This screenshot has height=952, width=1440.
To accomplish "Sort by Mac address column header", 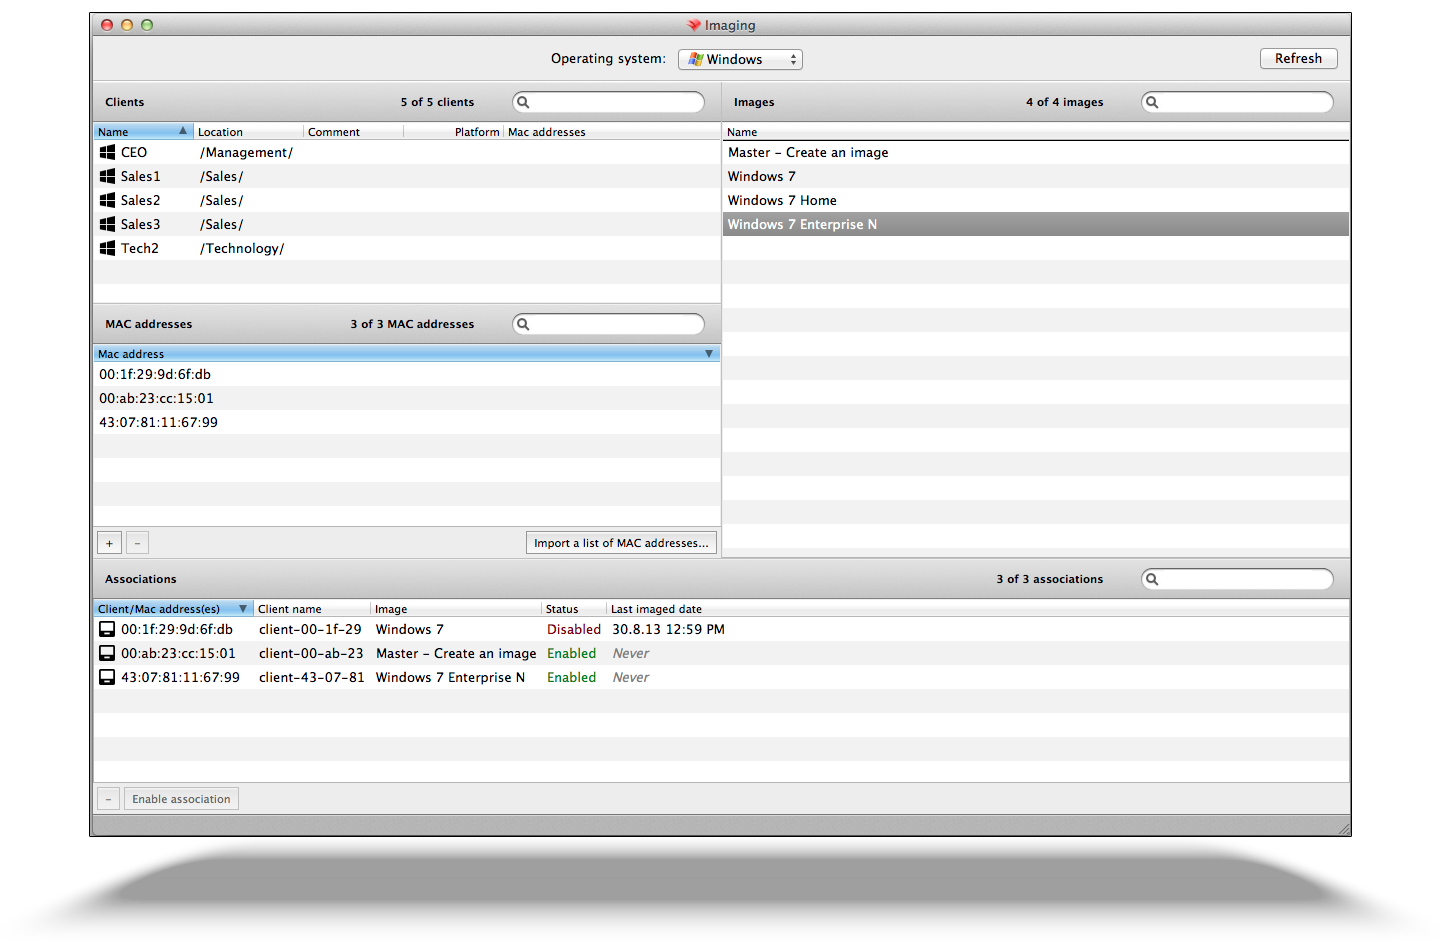I will [x=406, y=354].
